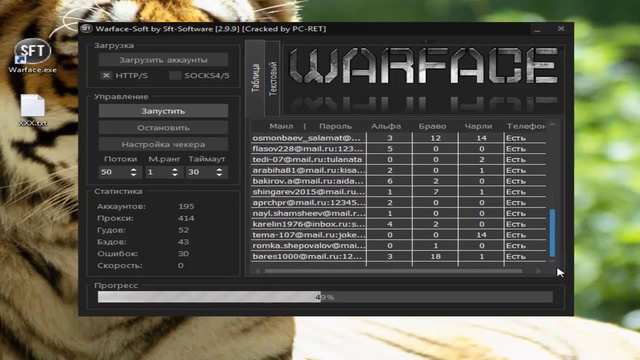This screenshot has height=360, width=640.
Task: Decrease the Потоки value with down arrow
Action: click(x=133, y=175)
